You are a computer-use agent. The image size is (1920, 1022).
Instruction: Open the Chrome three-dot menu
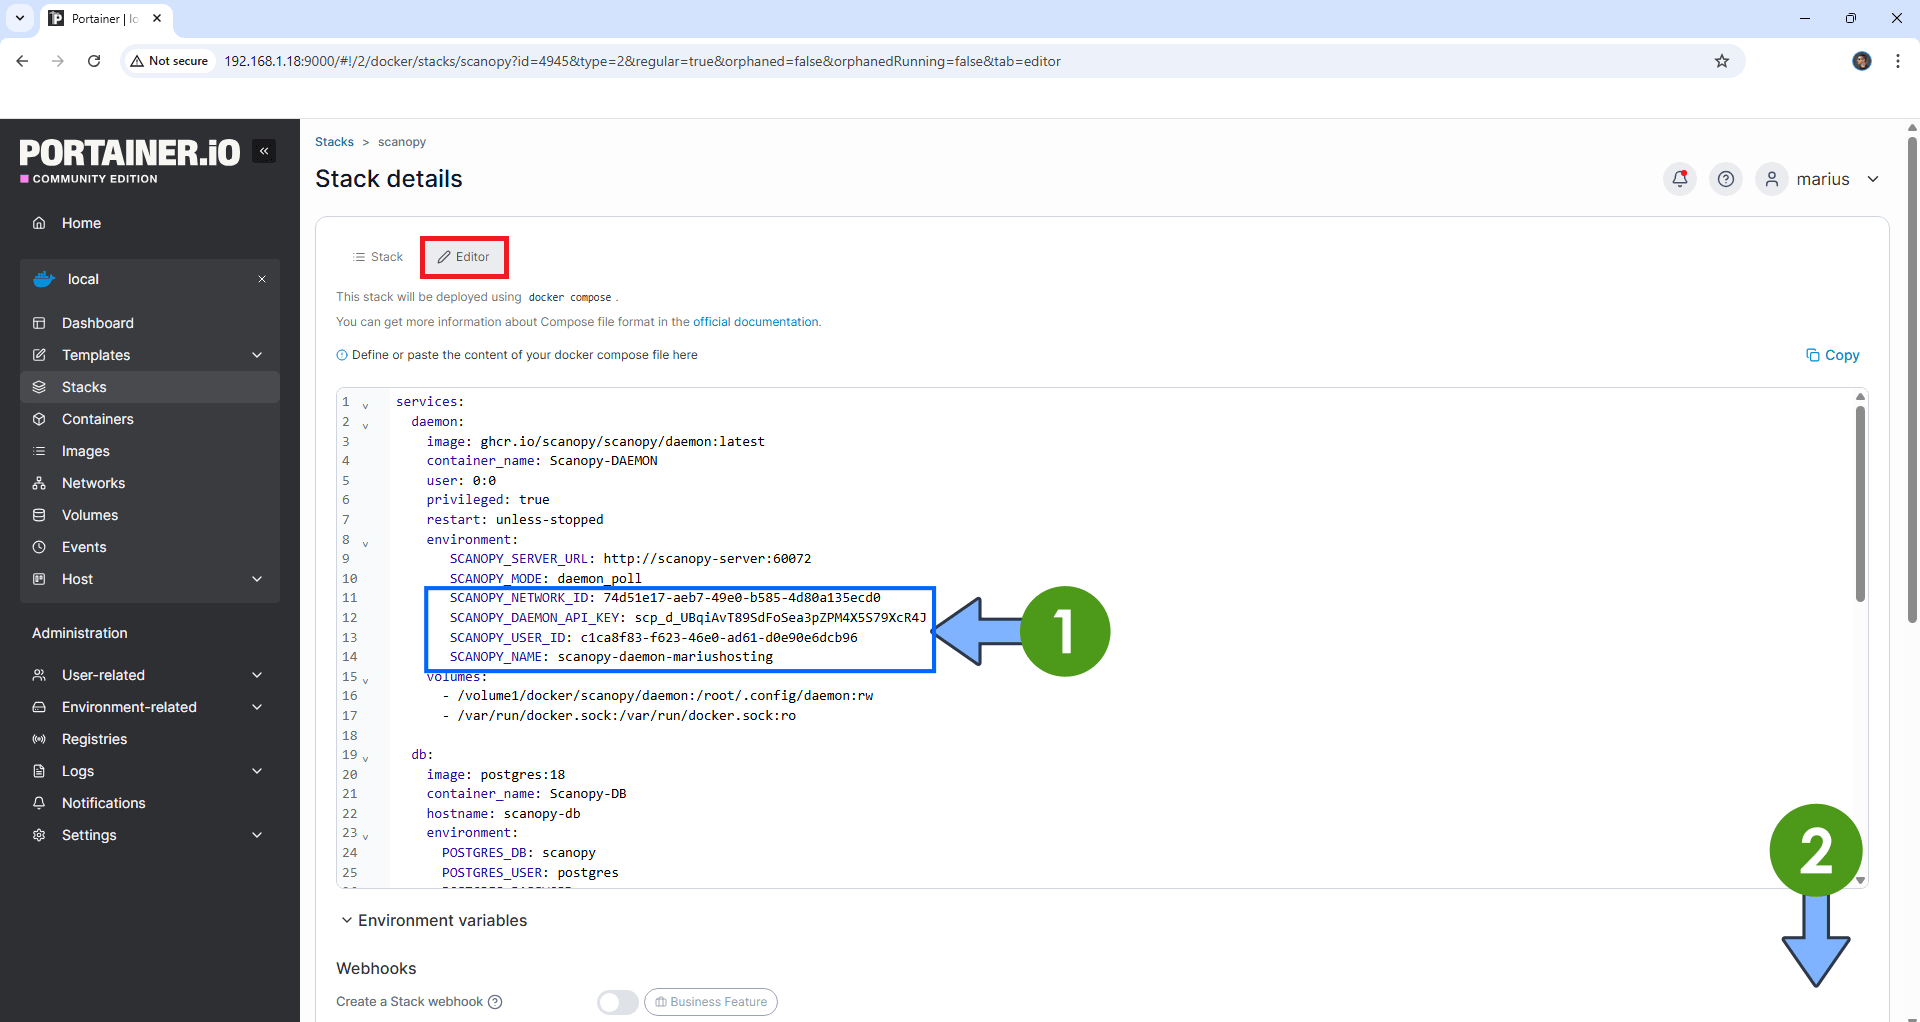point(1898,61)
